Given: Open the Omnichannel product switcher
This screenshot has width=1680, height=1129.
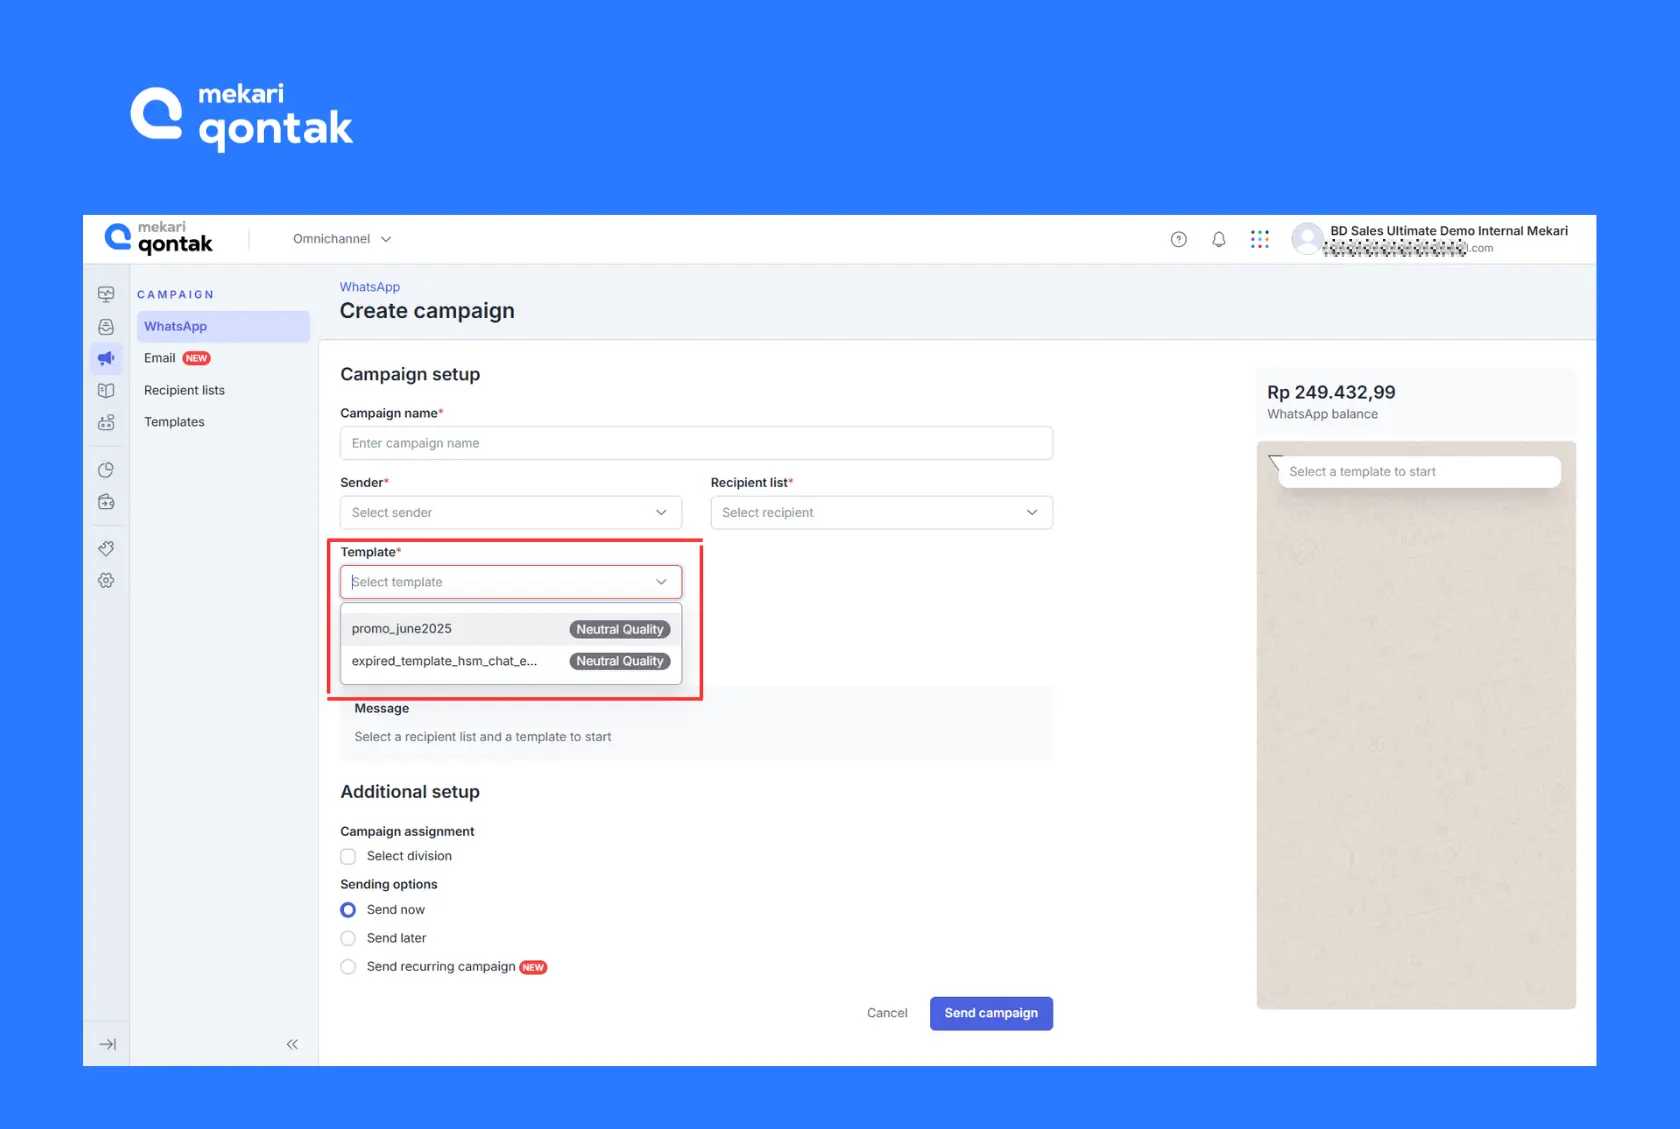Looking at the screenshot, I should tap(341, 239).
